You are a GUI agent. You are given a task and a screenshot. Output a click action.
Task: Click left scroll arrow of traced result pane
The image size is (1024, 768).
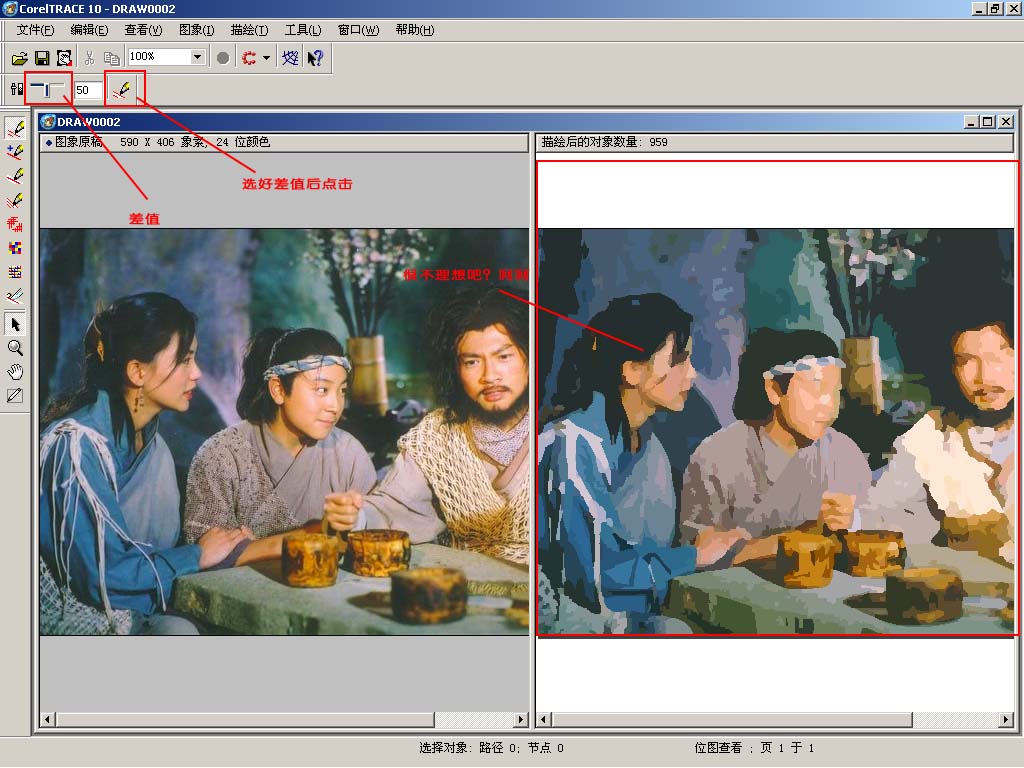coord(544,720)
